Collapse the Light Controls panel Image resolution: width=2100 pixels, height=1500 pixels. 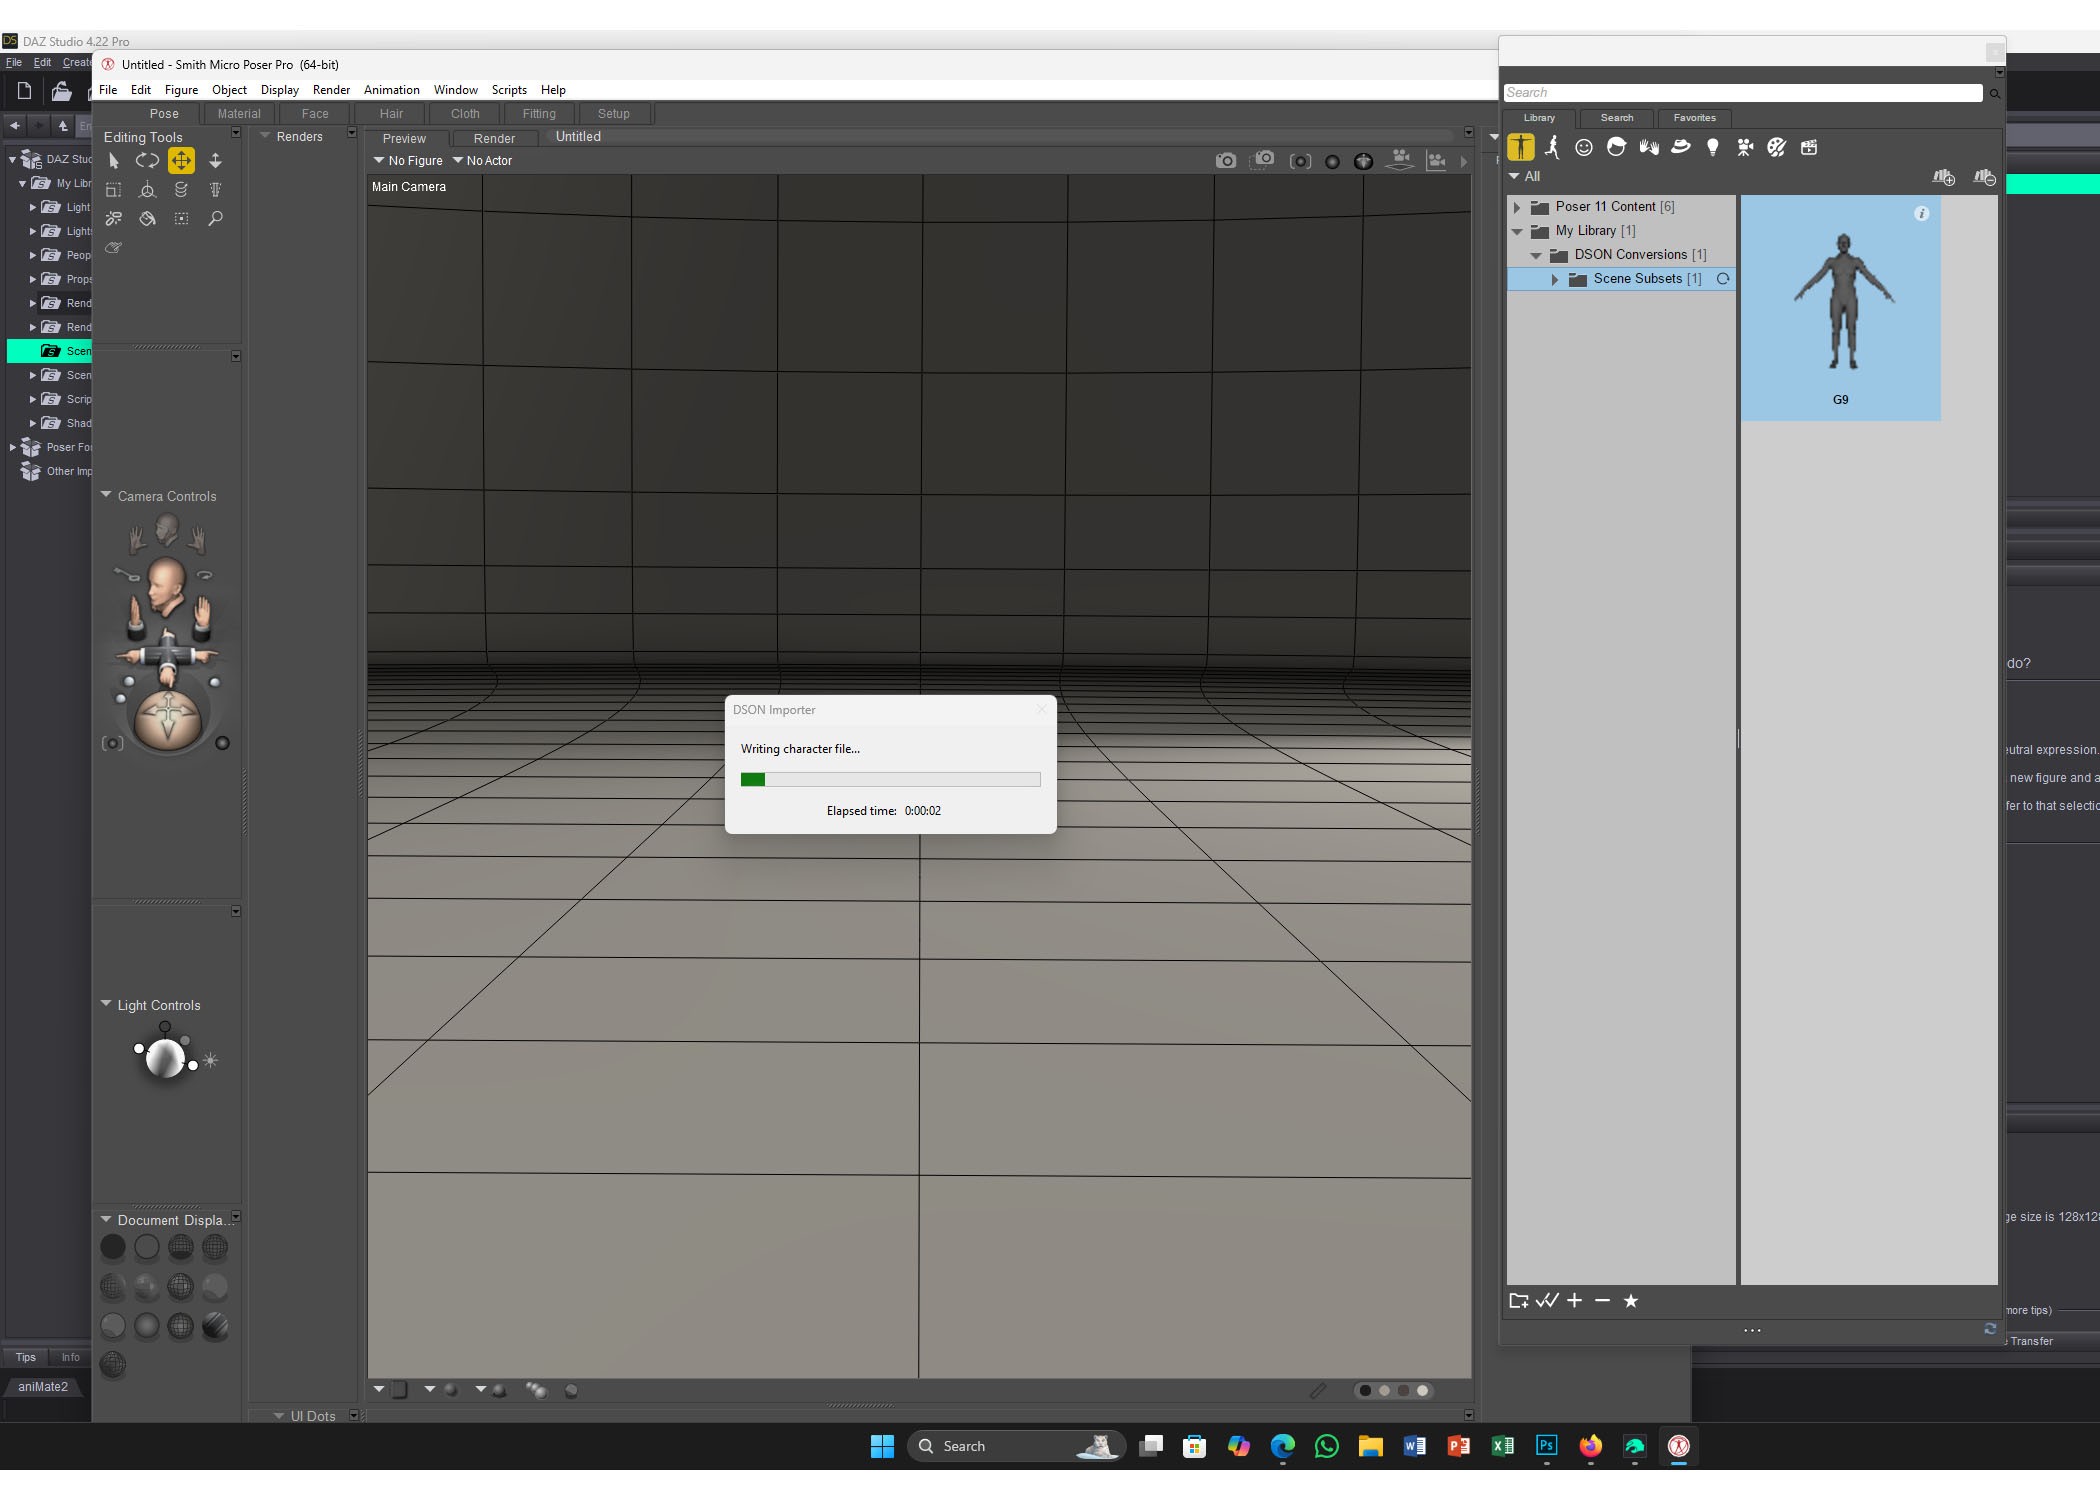(x=106, y=1004)
